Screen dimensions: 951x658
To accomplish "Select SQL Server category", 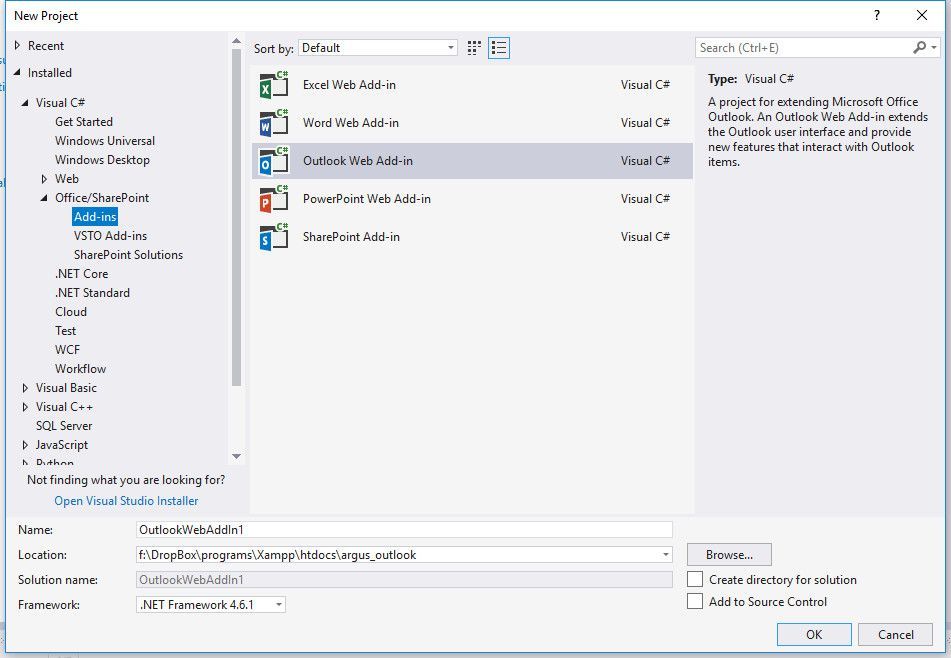I will [x=64, y=426].
